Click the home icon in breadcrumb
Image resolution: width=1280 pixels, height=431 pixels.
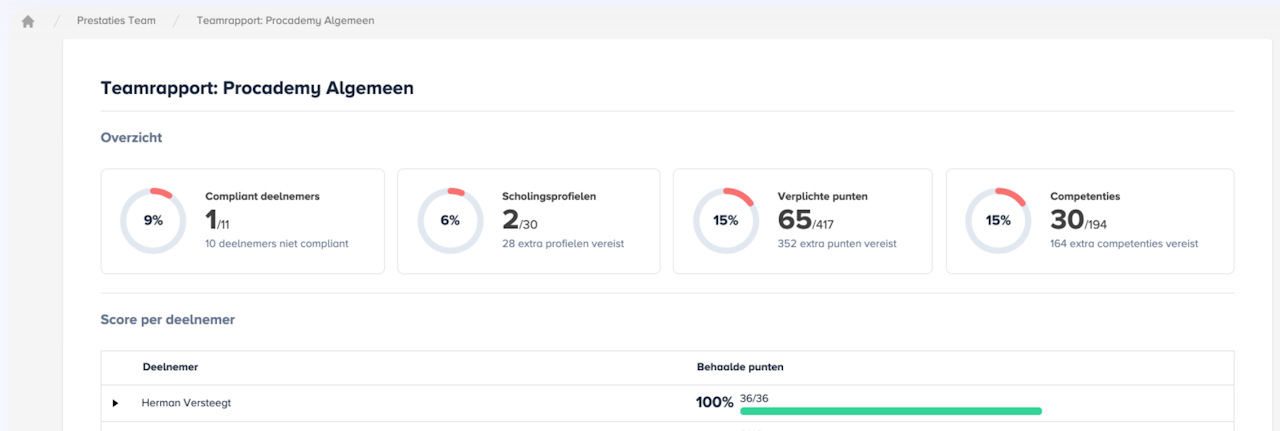point(28,21)
